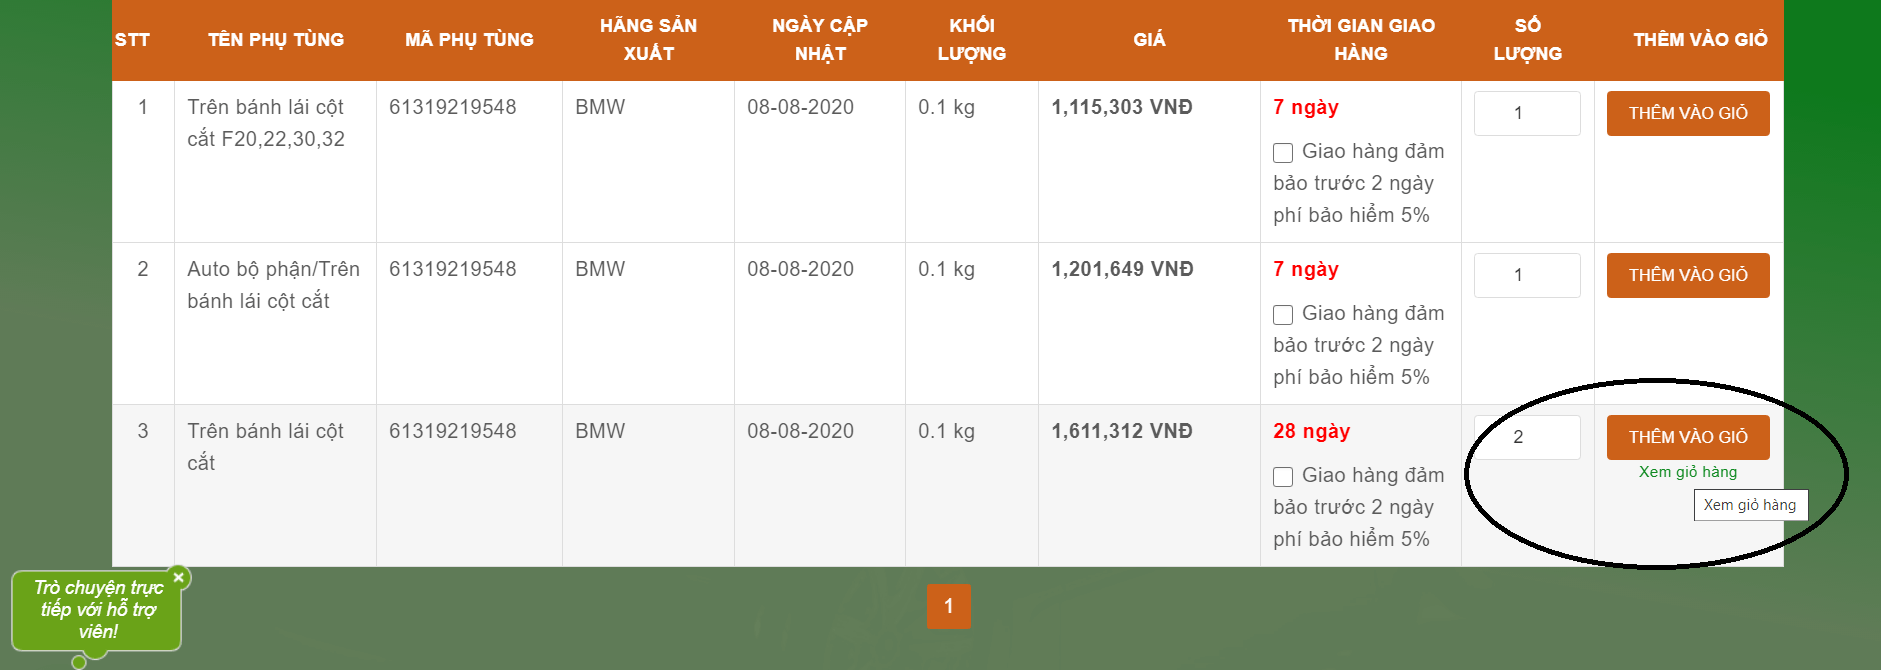The width and height of the screenshot is (1881, 670).
Task: Click the 'NGÀY CẬP NHẬT' column header
Action: [819, 40]
